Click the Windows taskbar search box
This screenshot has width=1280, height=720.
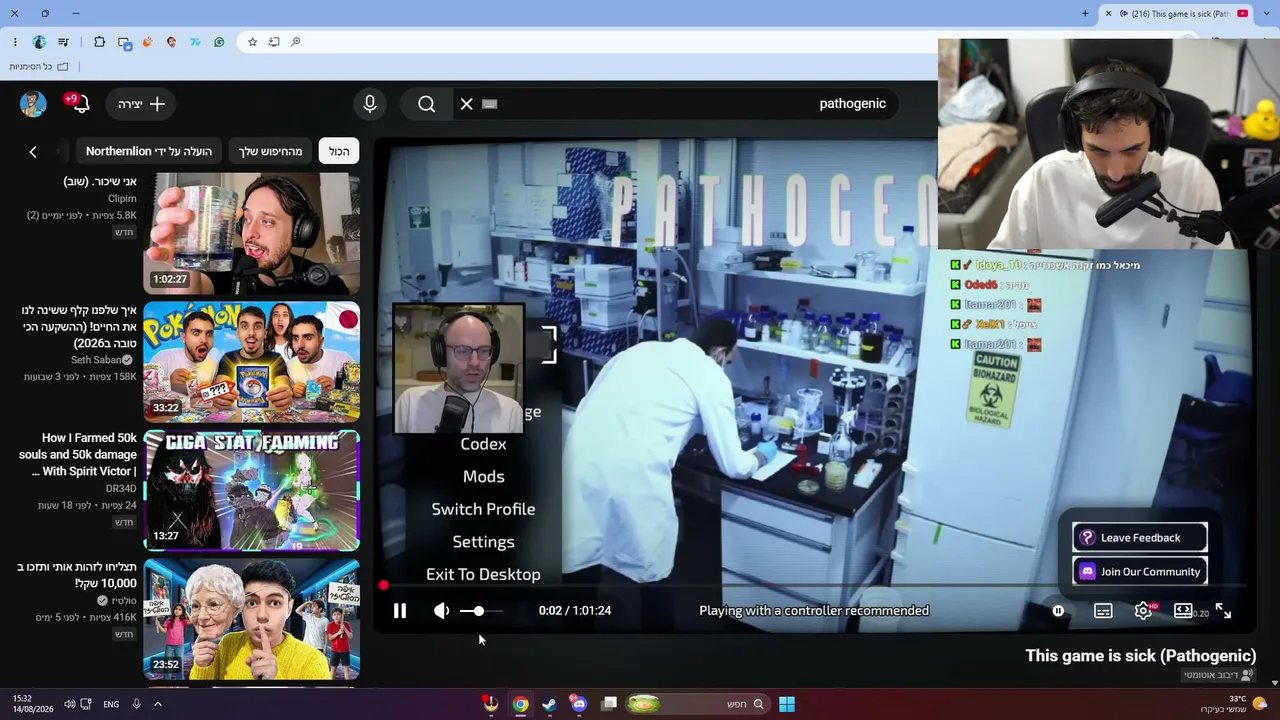696,704
